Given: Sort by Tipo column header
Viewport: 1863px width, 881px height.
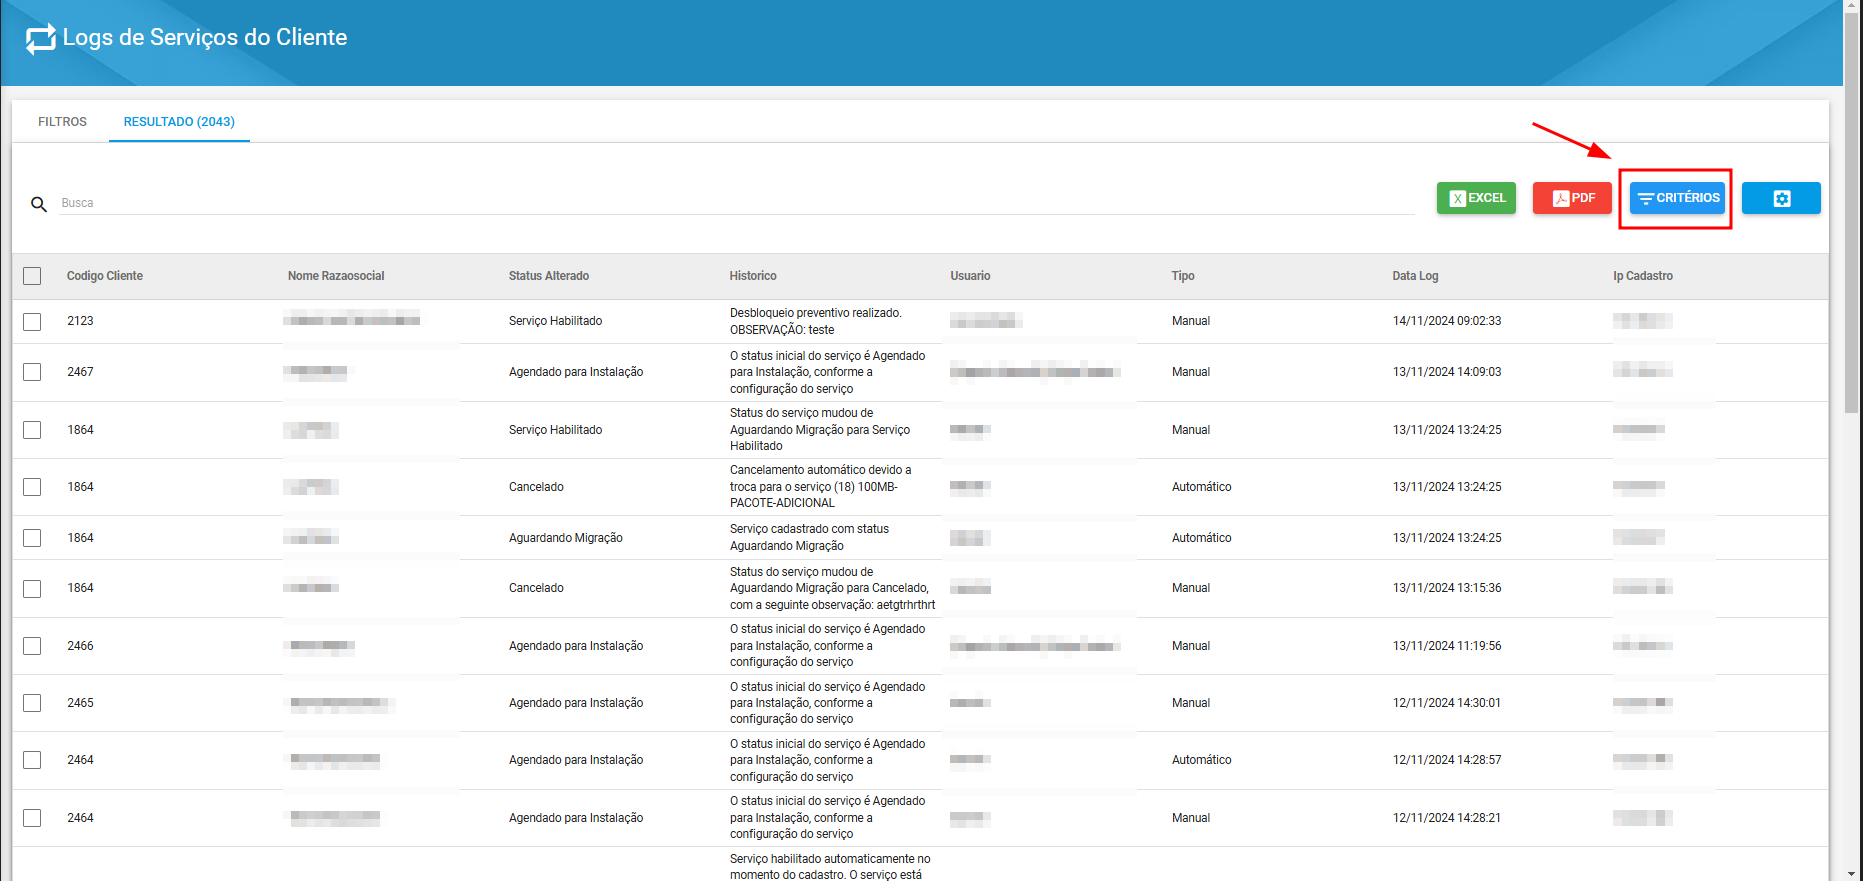Looking at the screenshot, I should pos(1183,276).
